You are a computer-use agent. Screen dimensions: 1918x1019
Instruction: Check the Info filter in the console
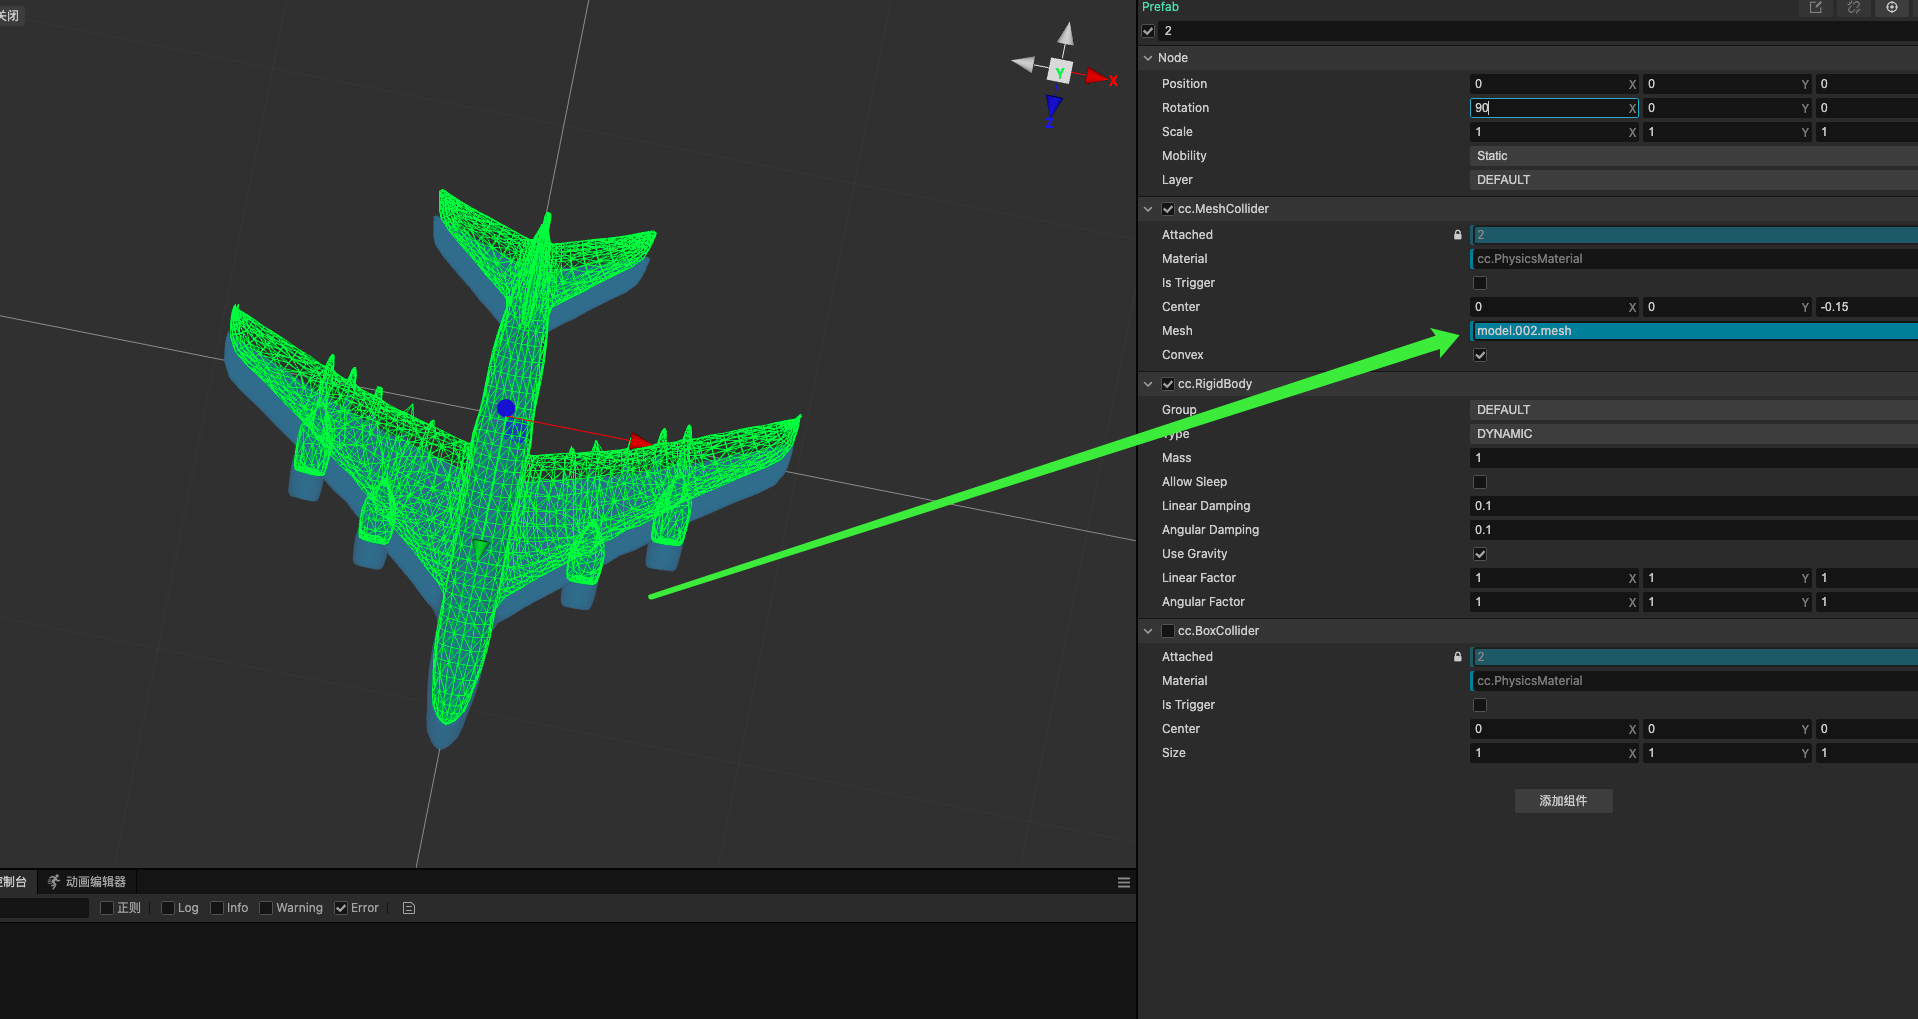click(217, 908)
